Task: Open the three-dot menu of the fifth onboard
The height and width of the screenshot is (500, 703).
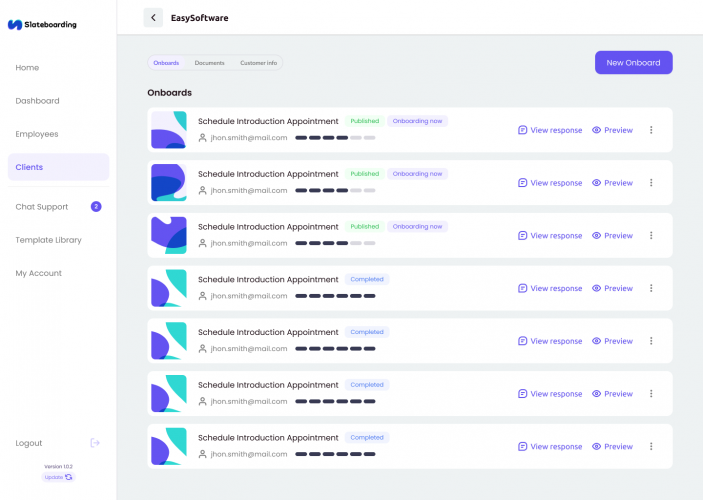Action: [x=651, y=341]
